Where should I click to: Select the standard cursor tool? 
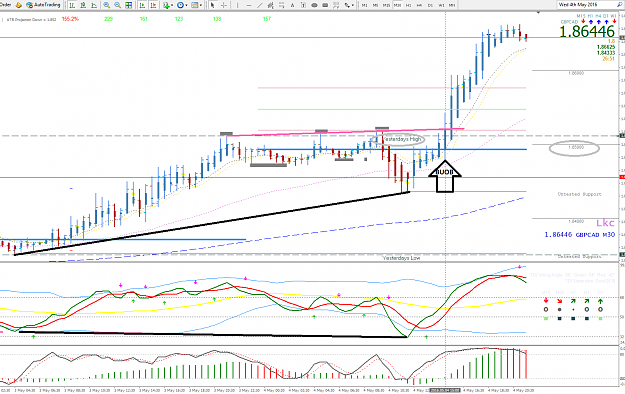click(212, 5)
